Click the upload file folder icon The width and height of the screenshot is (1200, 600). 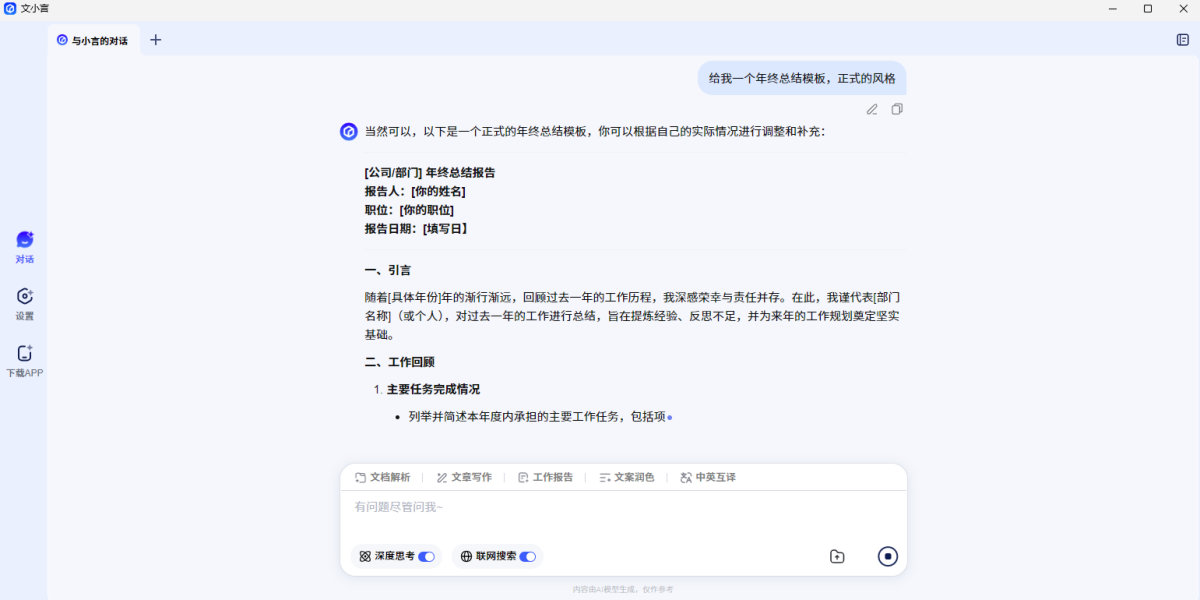tap(837, 556)
